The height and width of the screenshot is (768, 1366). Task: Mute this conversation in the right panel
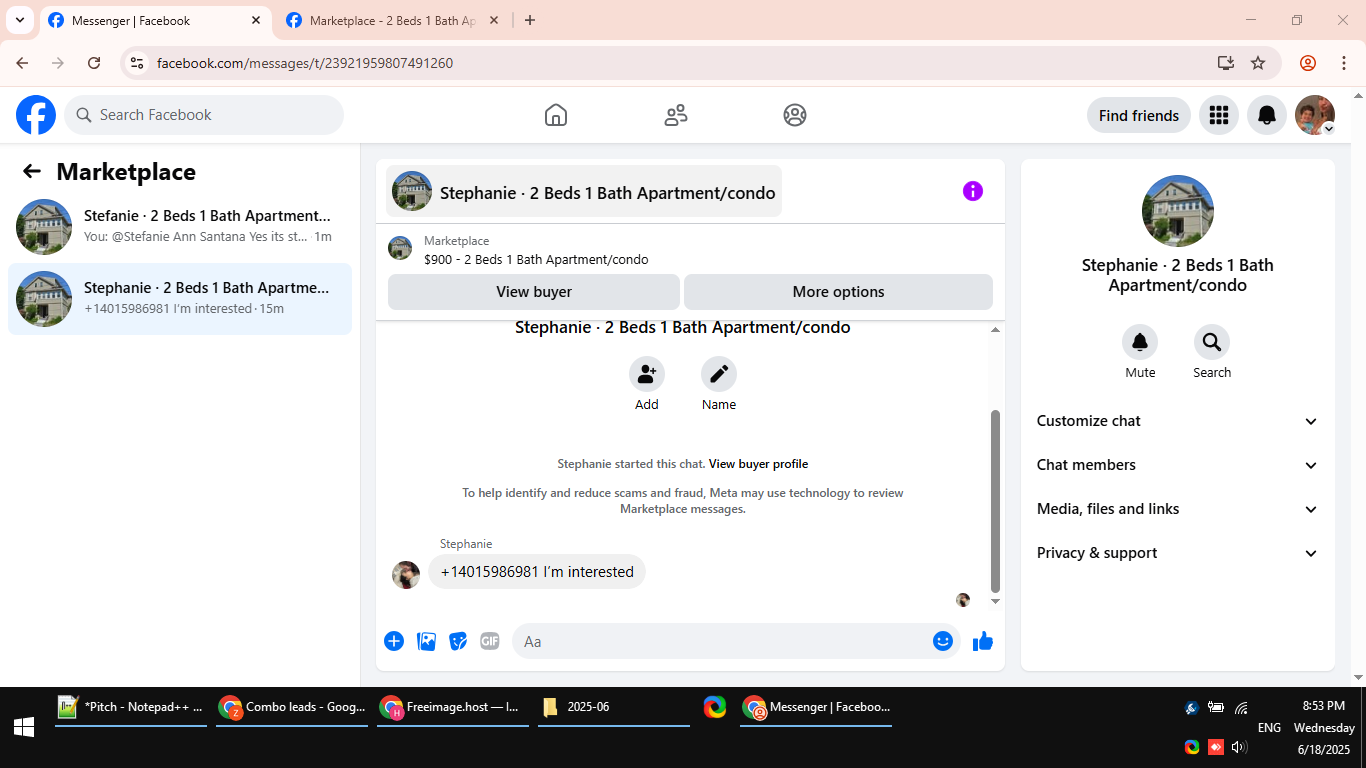coord(1140,343)
